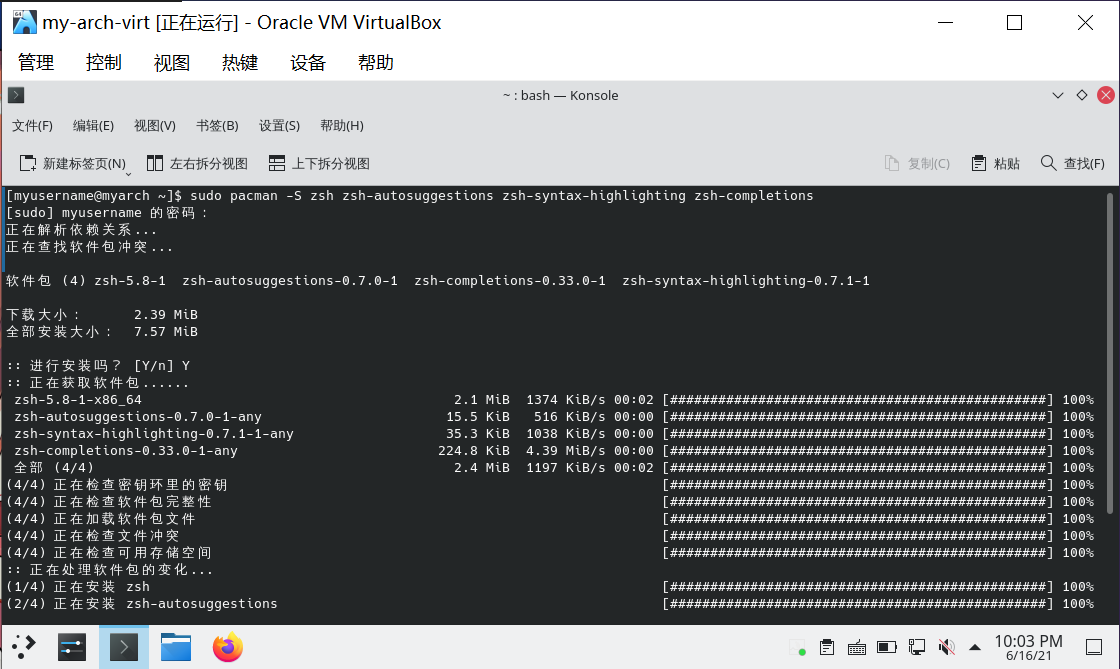The image size is (1120, 669).
Task: Open the application launcher menu
Action: pyautogui.click(x=23, y=647)
